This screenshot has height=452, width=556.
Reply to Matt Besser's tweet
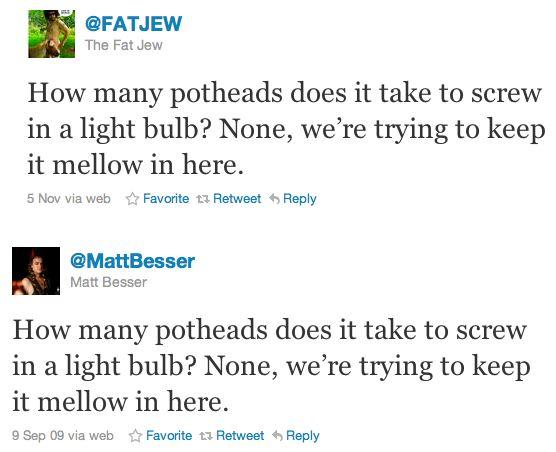(x=296, y=436)
